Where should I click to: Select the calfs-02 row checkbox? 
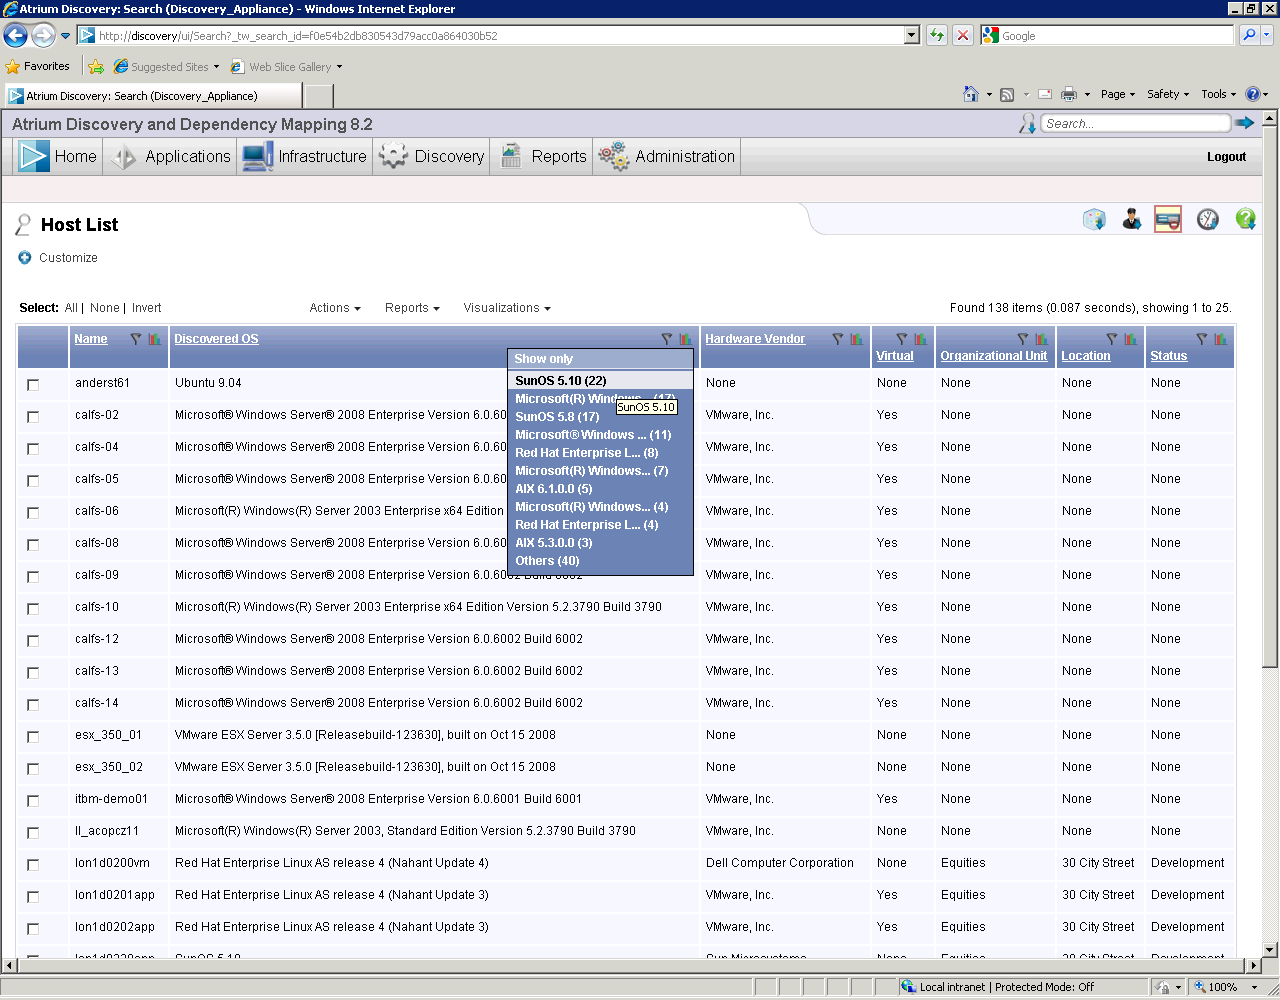(33, 416)
